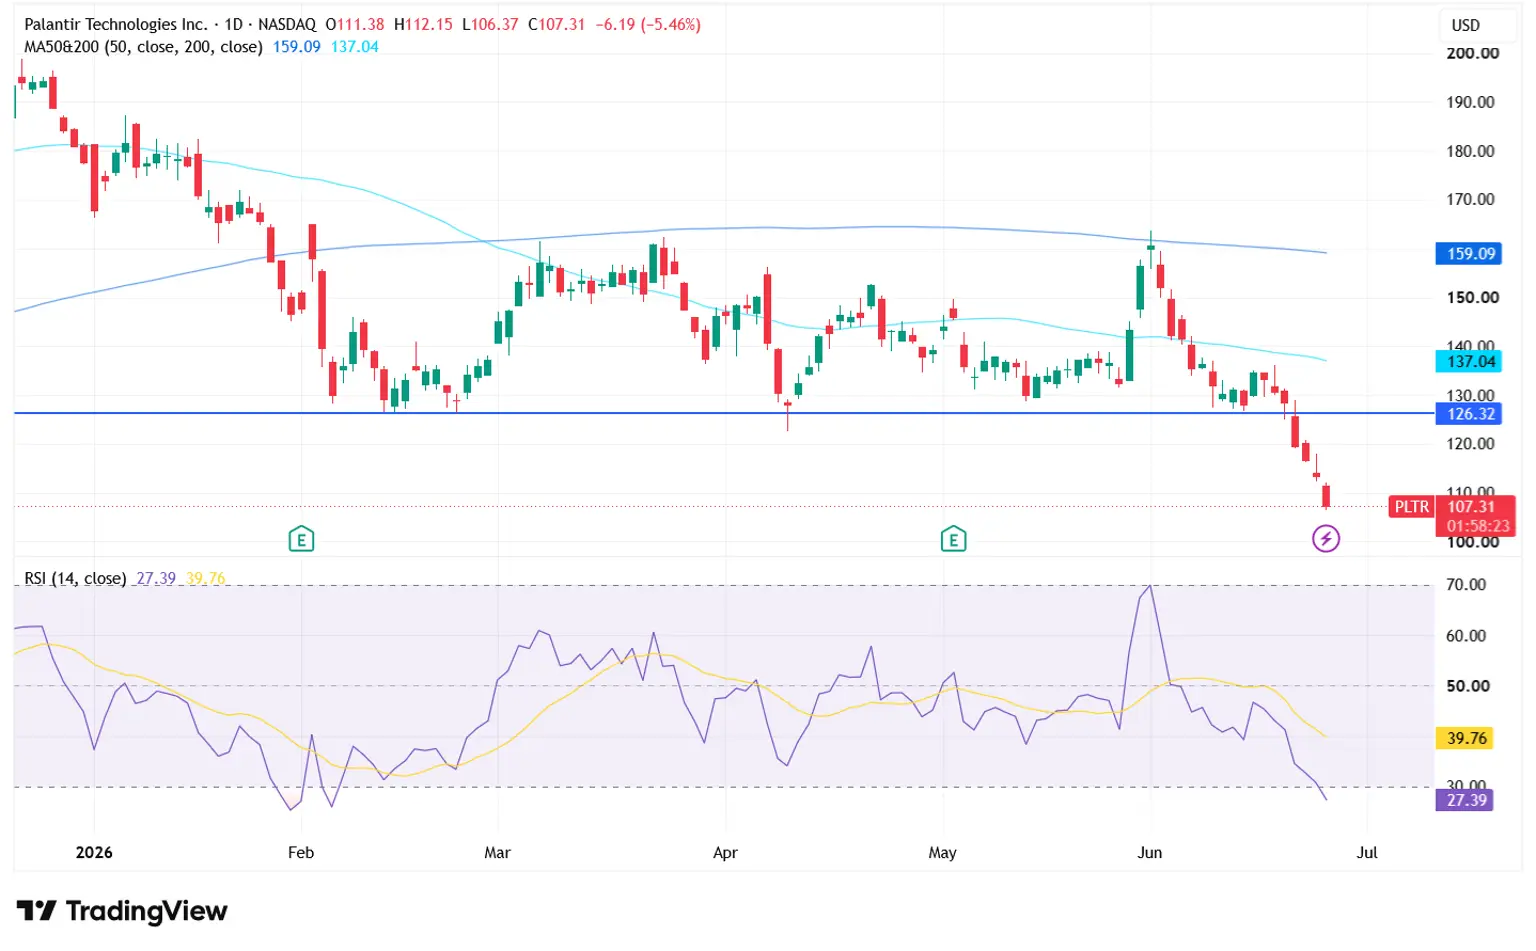This screenshot has width=1536, height=951.
Task: Click the 200.00 price axis label
Action: tap(1472, 53)
